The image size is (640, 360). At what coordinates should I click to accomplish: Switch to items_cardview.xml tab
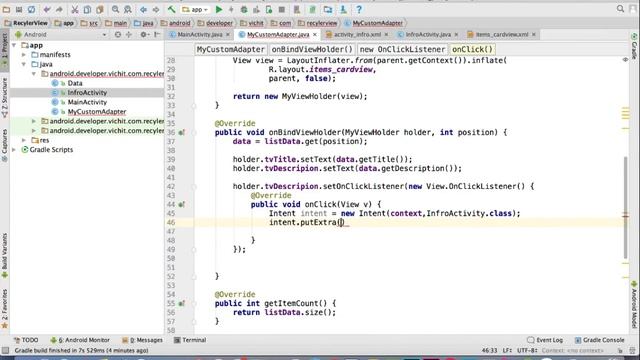[502, 34]
